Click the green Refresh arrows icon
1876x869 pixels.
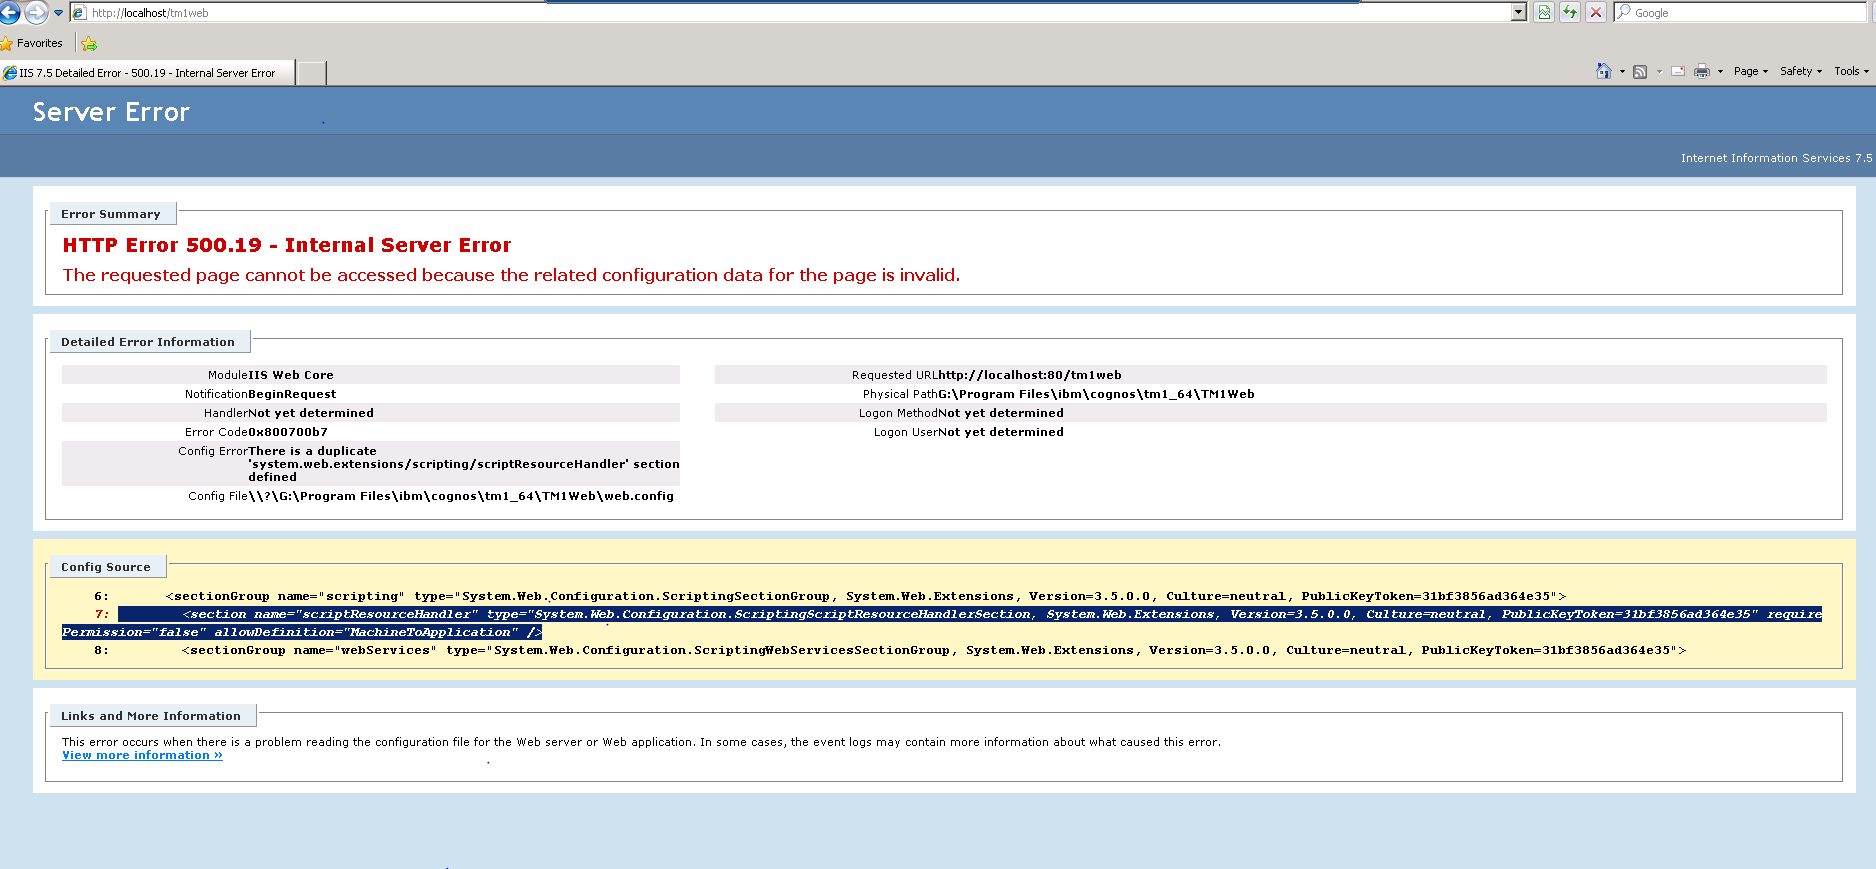[1570, 13]
